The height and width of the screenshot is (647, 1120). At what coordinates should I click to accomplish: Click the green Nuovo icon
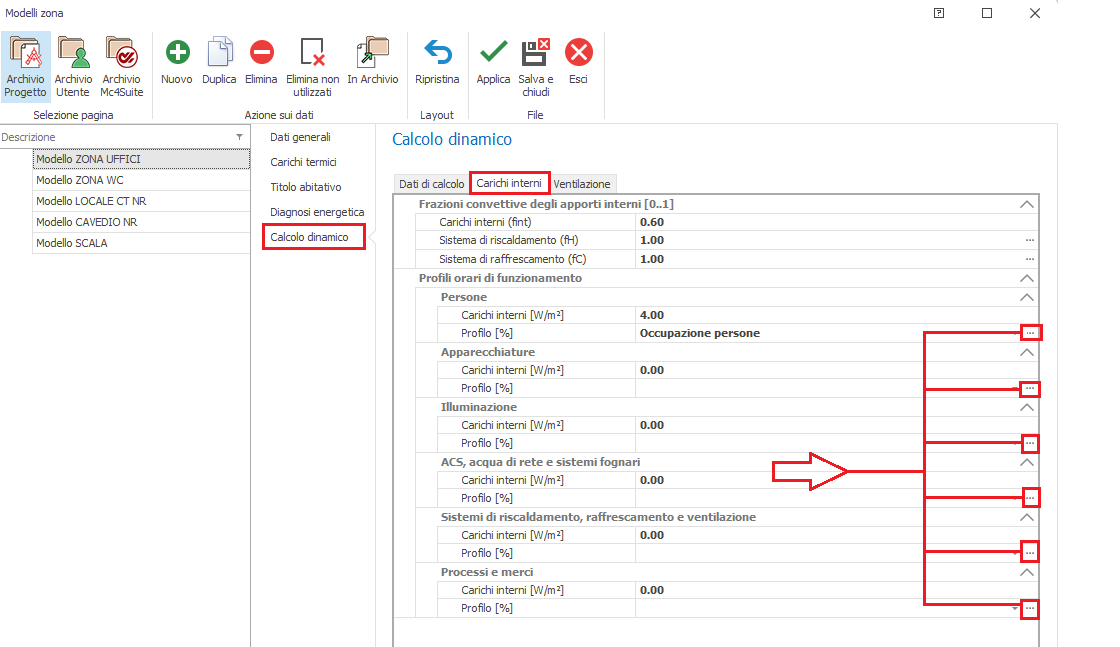coord(177,52)
